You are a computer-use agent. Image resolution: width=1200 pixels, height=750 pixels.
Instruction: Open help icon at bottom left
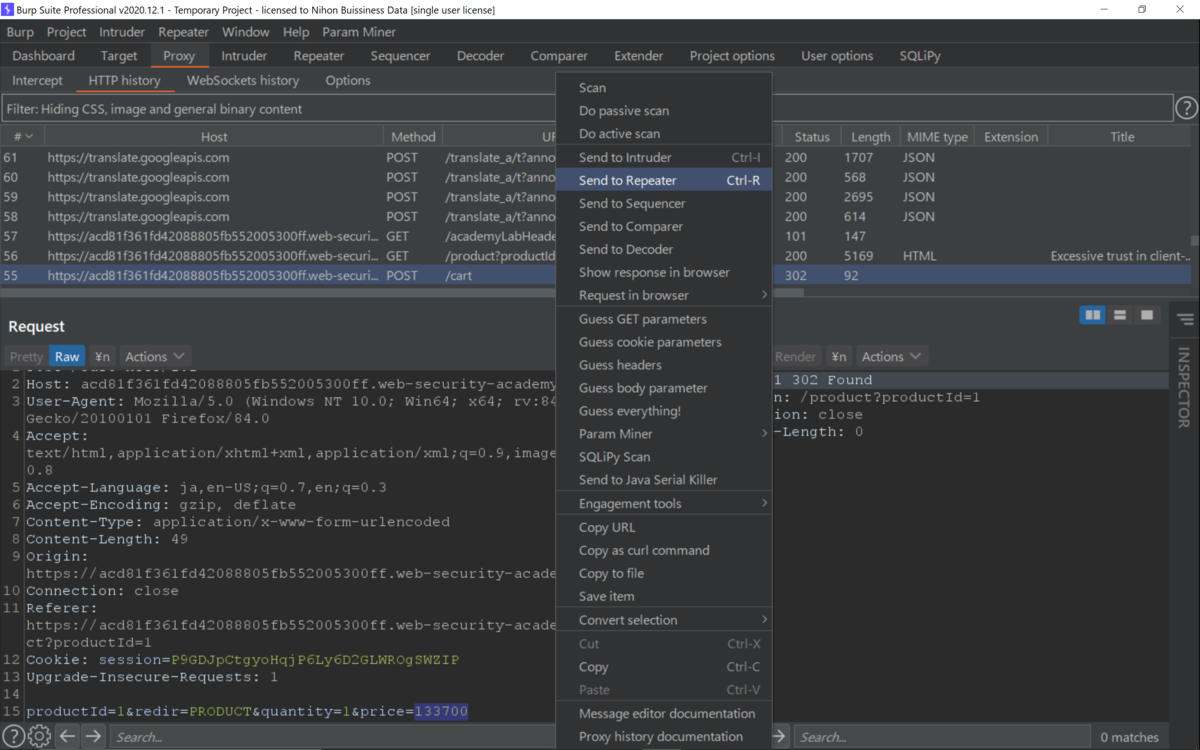coord(13,737)
